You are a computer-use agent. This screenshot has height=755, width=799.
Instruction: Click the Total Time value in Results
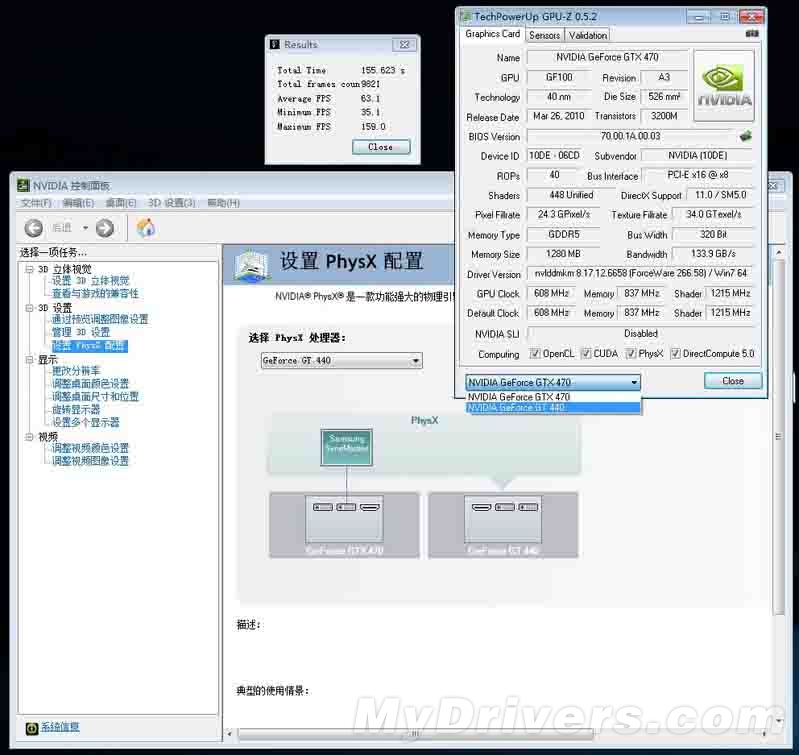point(383,70)
